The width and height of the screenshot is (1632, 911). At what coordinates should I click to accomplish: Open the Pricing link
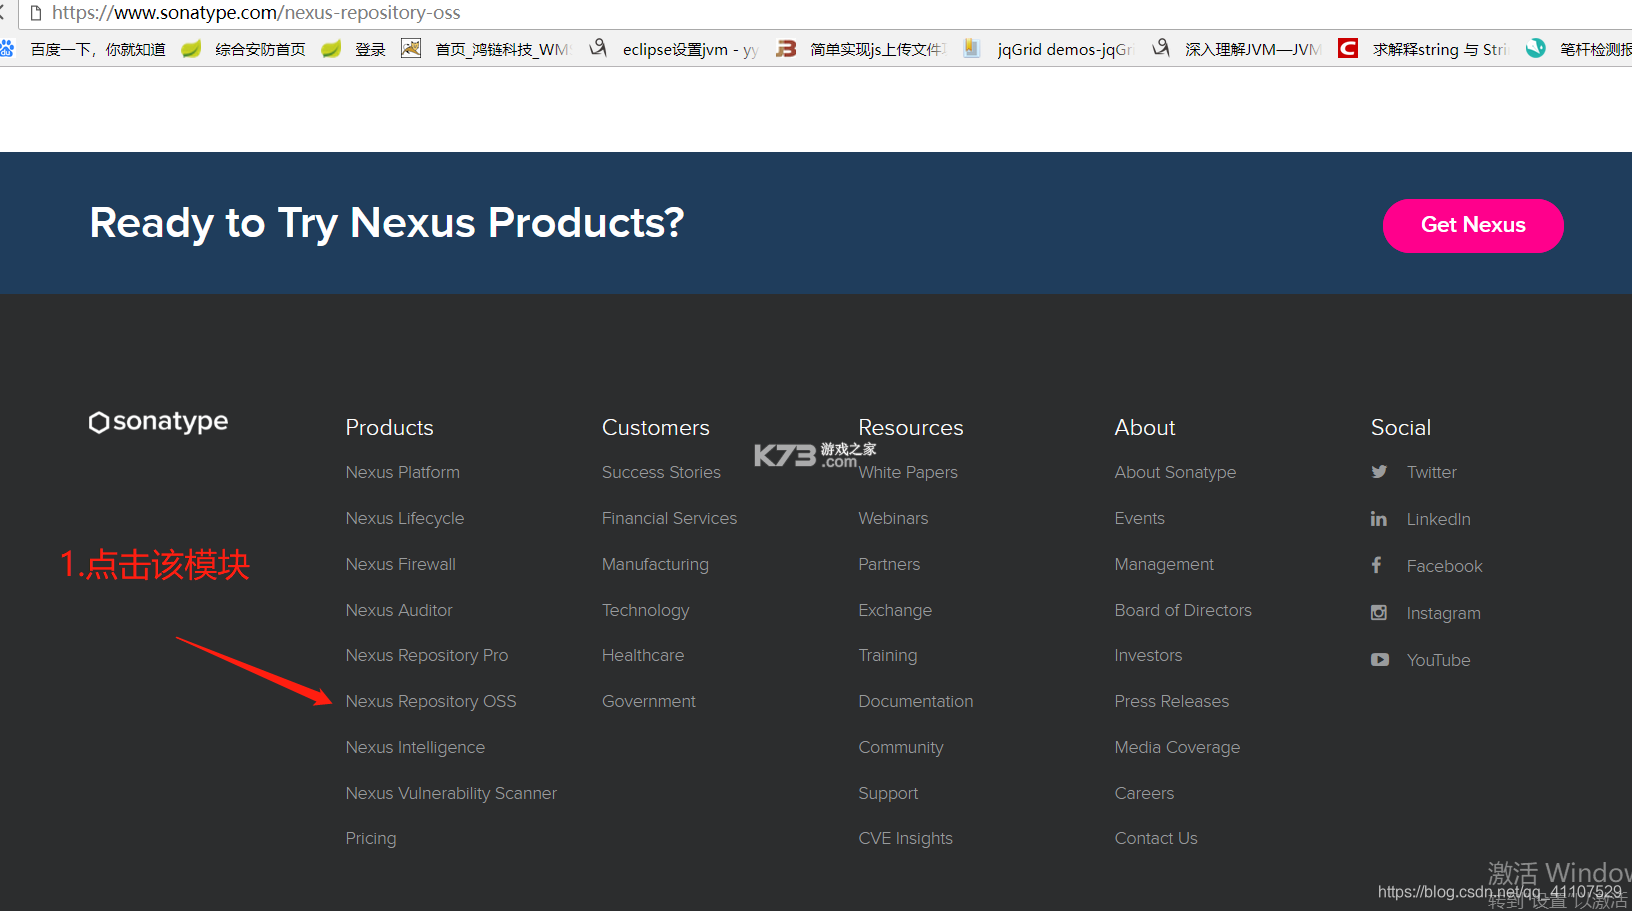(x=371, y=838)
